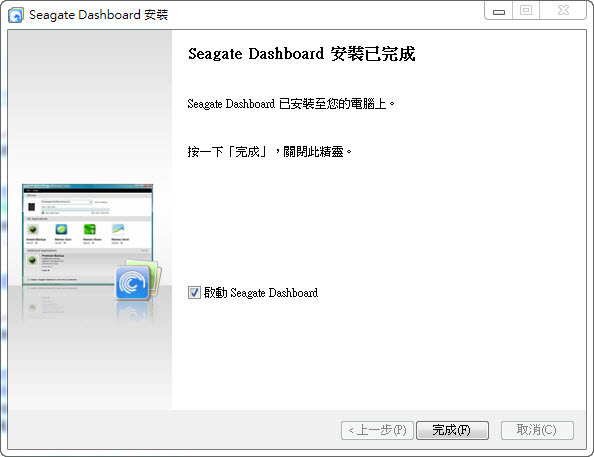Click the maximize window button

coord(526,11)
